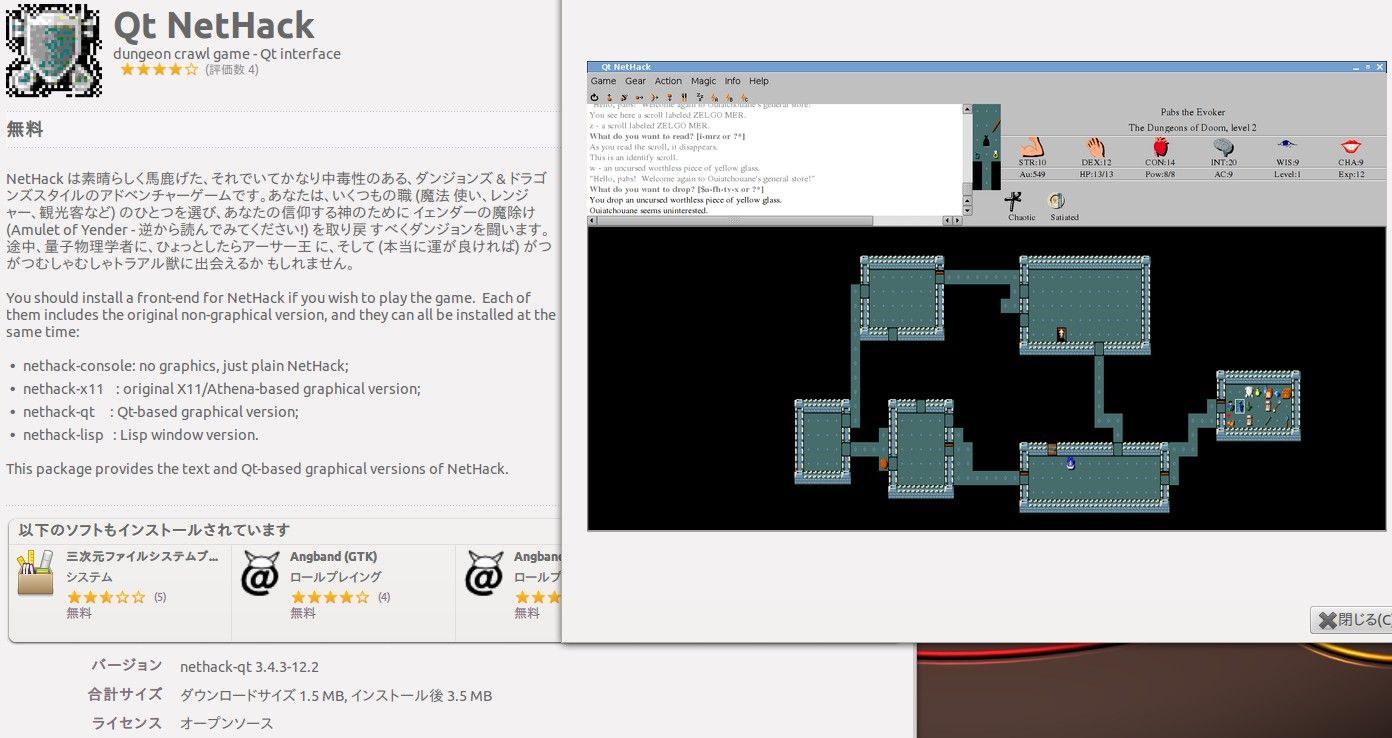1392x738 pixels.
Task: Click the 'HP:13/13' value
Action: (x=1096, y=174)
